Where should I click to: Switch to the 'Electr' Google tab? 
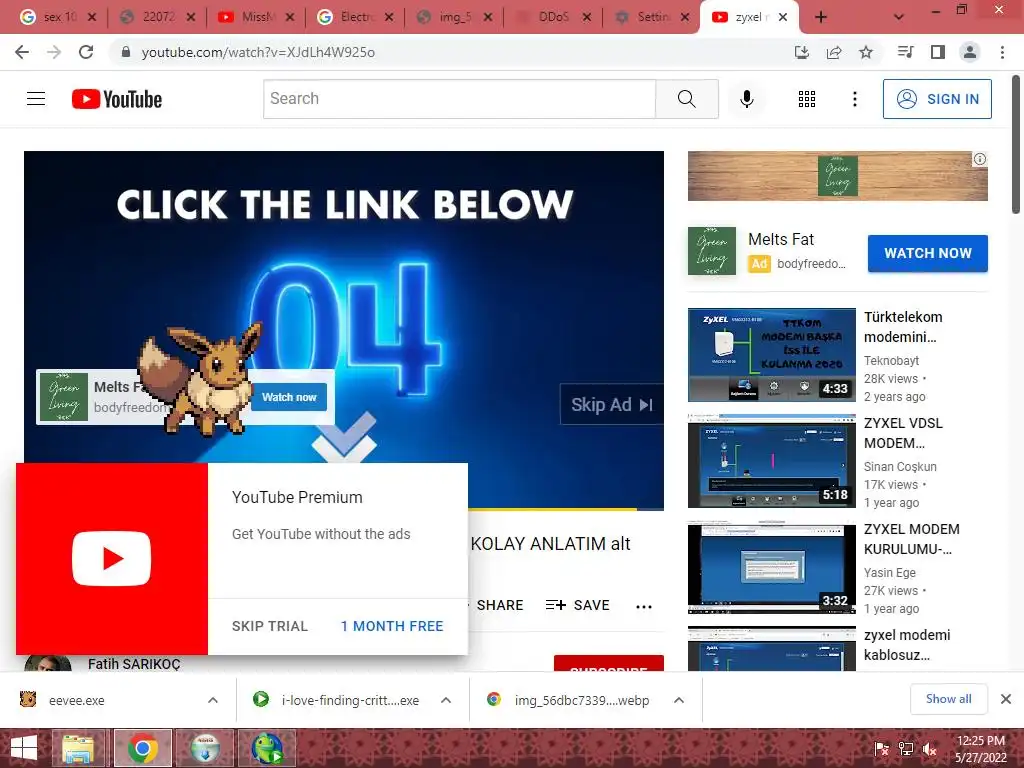pyautogui.click(x=355, y=17)
